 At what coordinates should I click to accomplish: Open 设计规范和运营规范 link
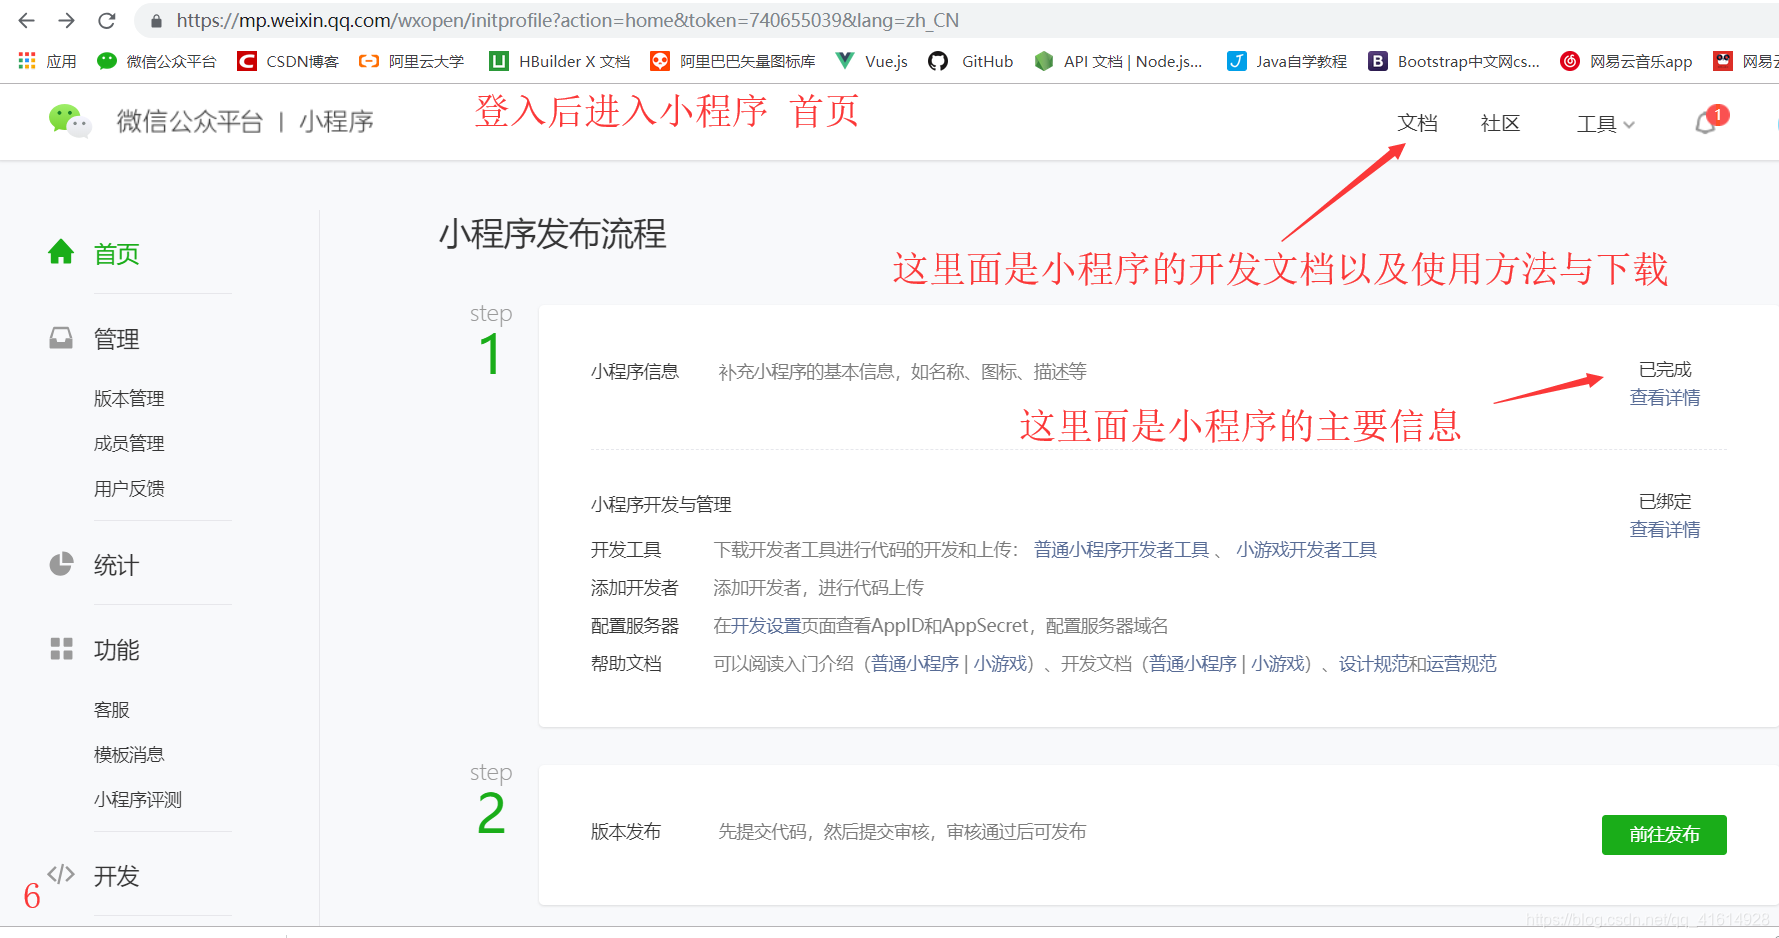tap(1418, 664)
